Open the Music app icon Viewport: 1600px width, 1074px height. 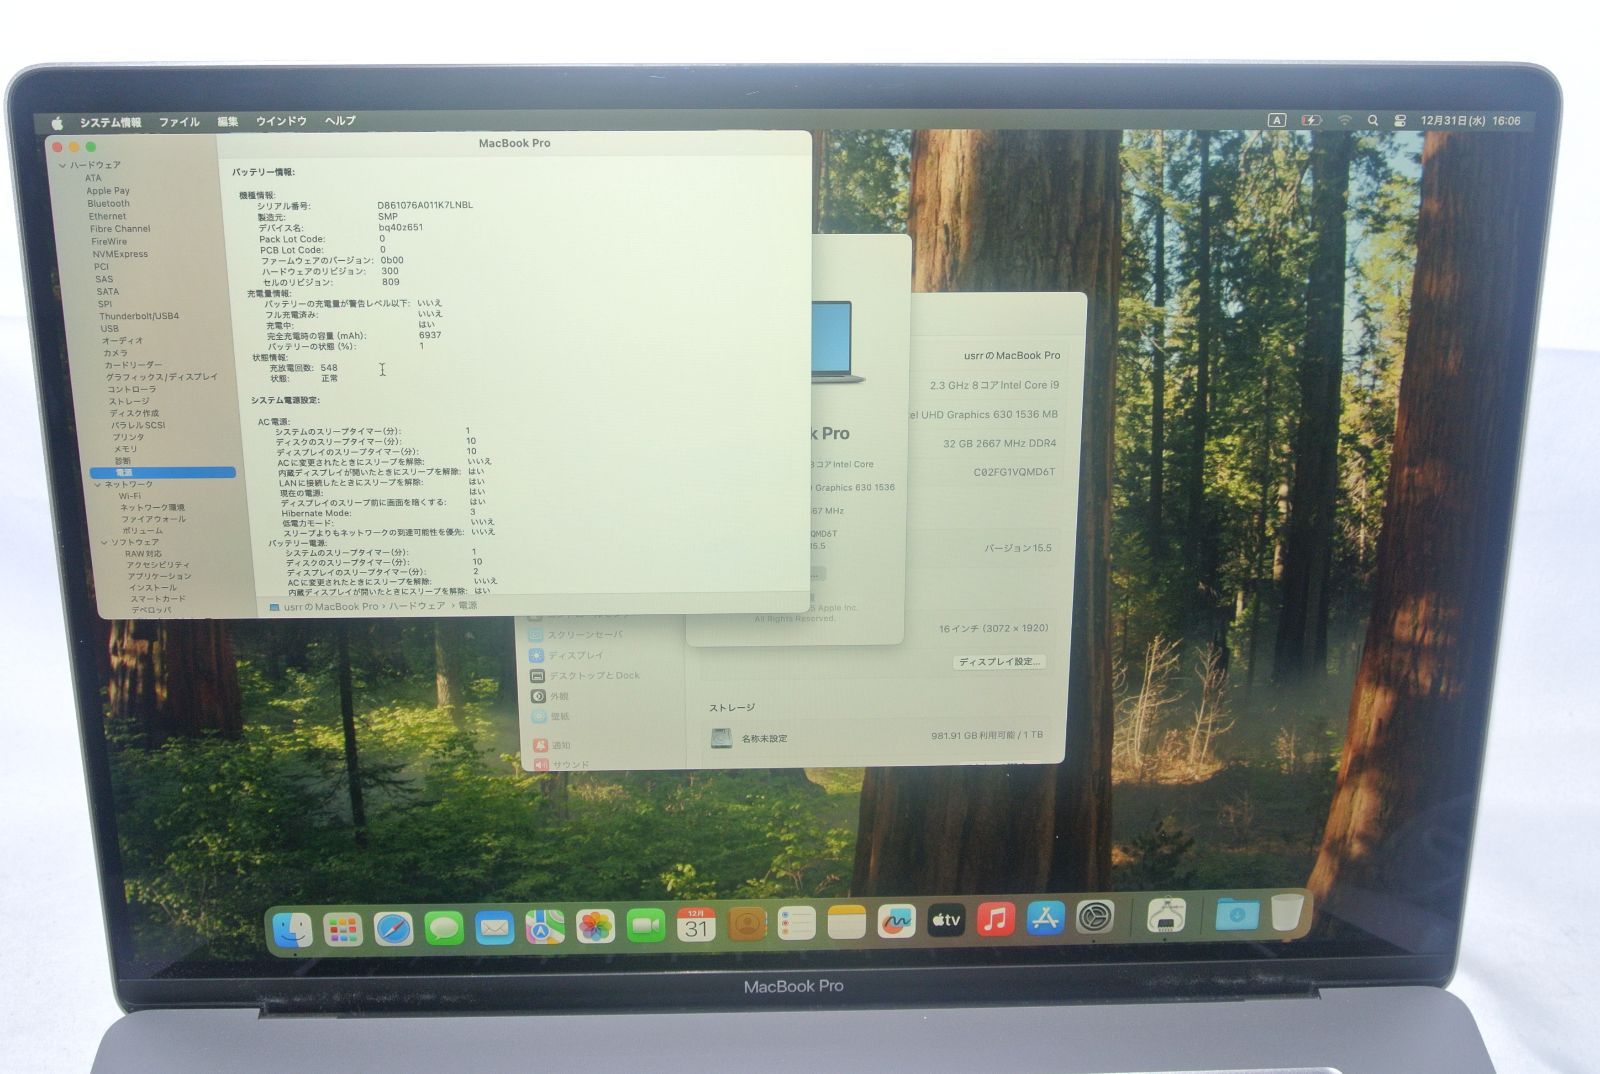pyautogui.click(x=995, y=919)
